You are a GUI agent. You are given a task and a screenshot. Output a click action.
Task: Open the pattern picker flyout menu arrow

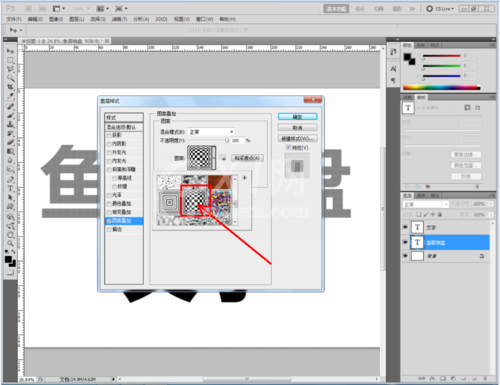(x=245, y=178)
